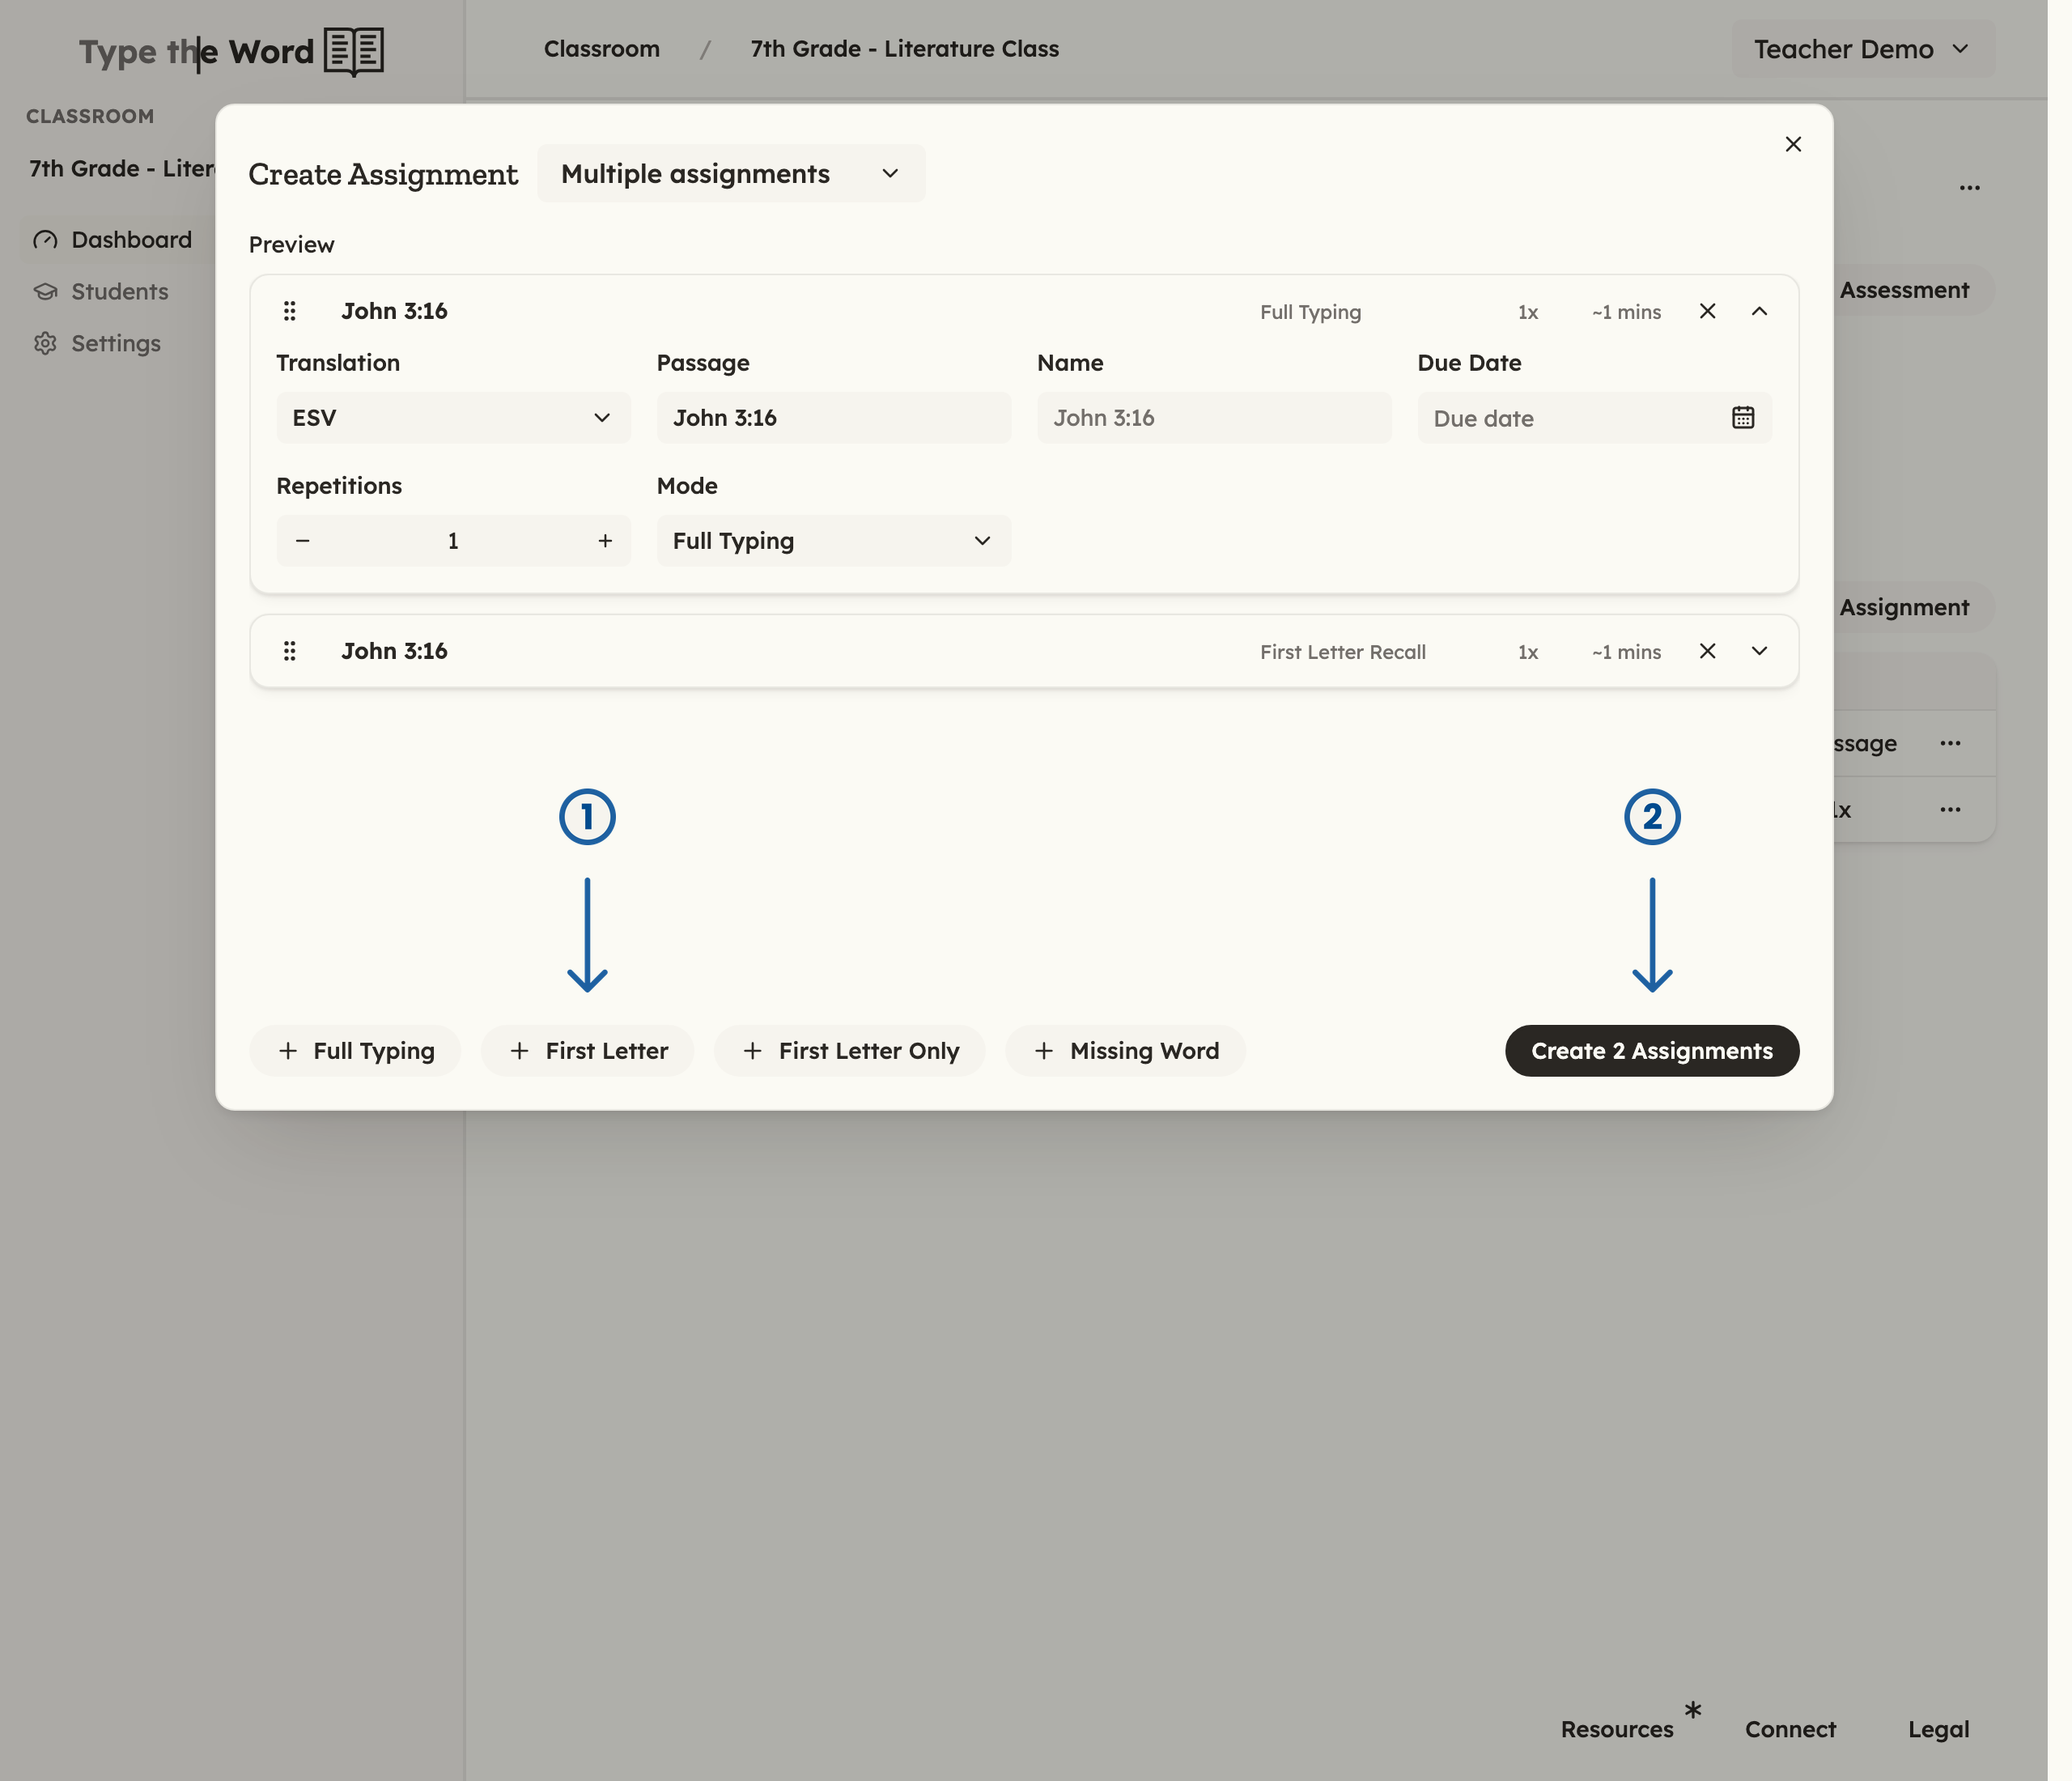
Task: Click the Type the Word logo text
Action: [x=197, y=51]
